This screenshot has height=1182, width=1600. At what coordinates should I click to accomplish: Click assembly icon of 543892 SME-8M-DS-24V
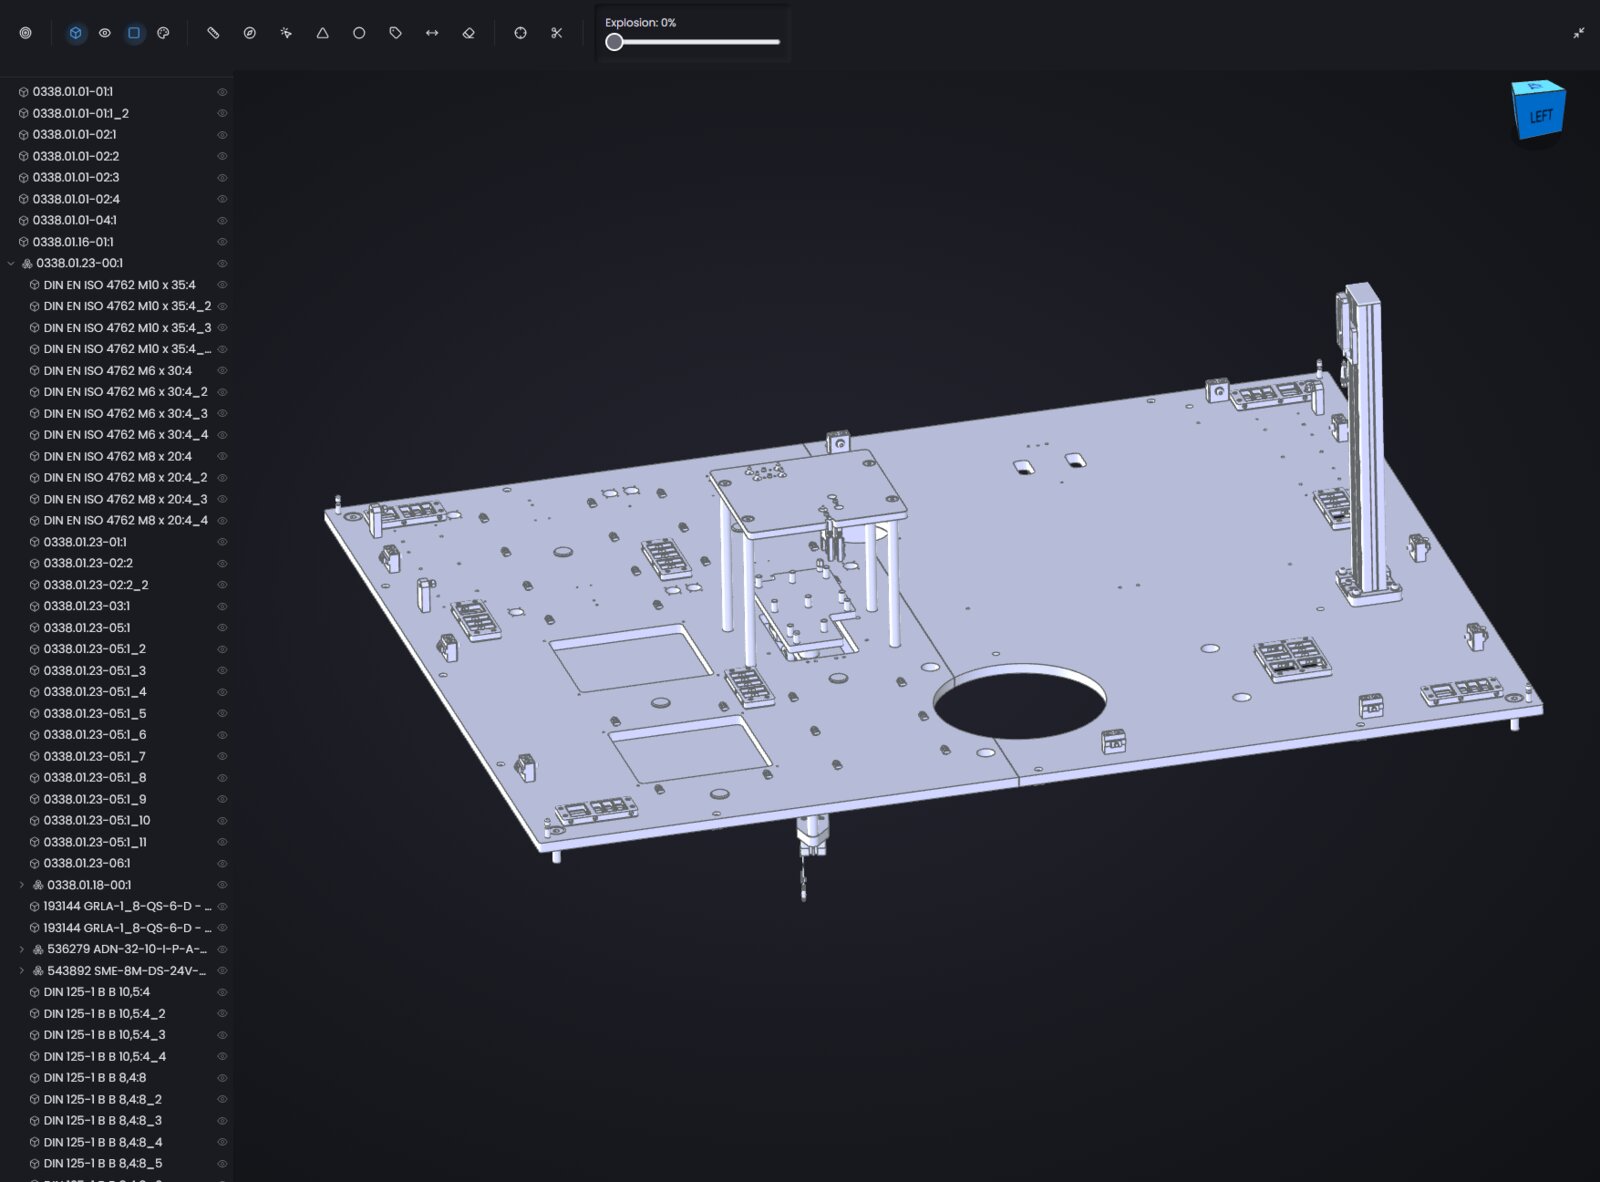38,971
